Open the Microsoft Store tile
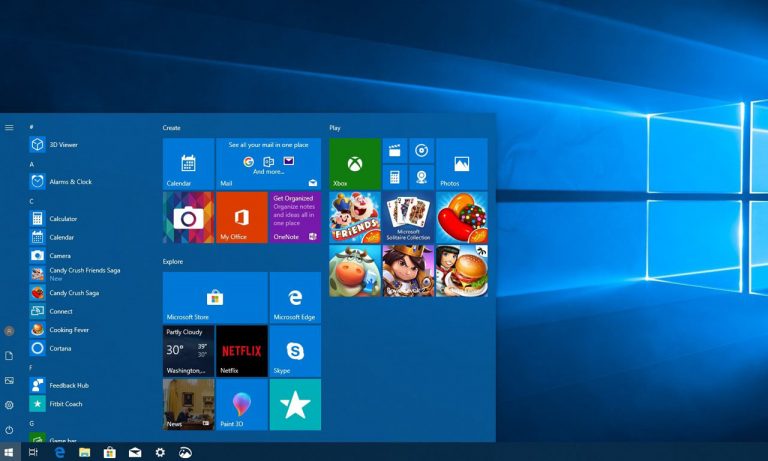768x461 pixels. 215,297
